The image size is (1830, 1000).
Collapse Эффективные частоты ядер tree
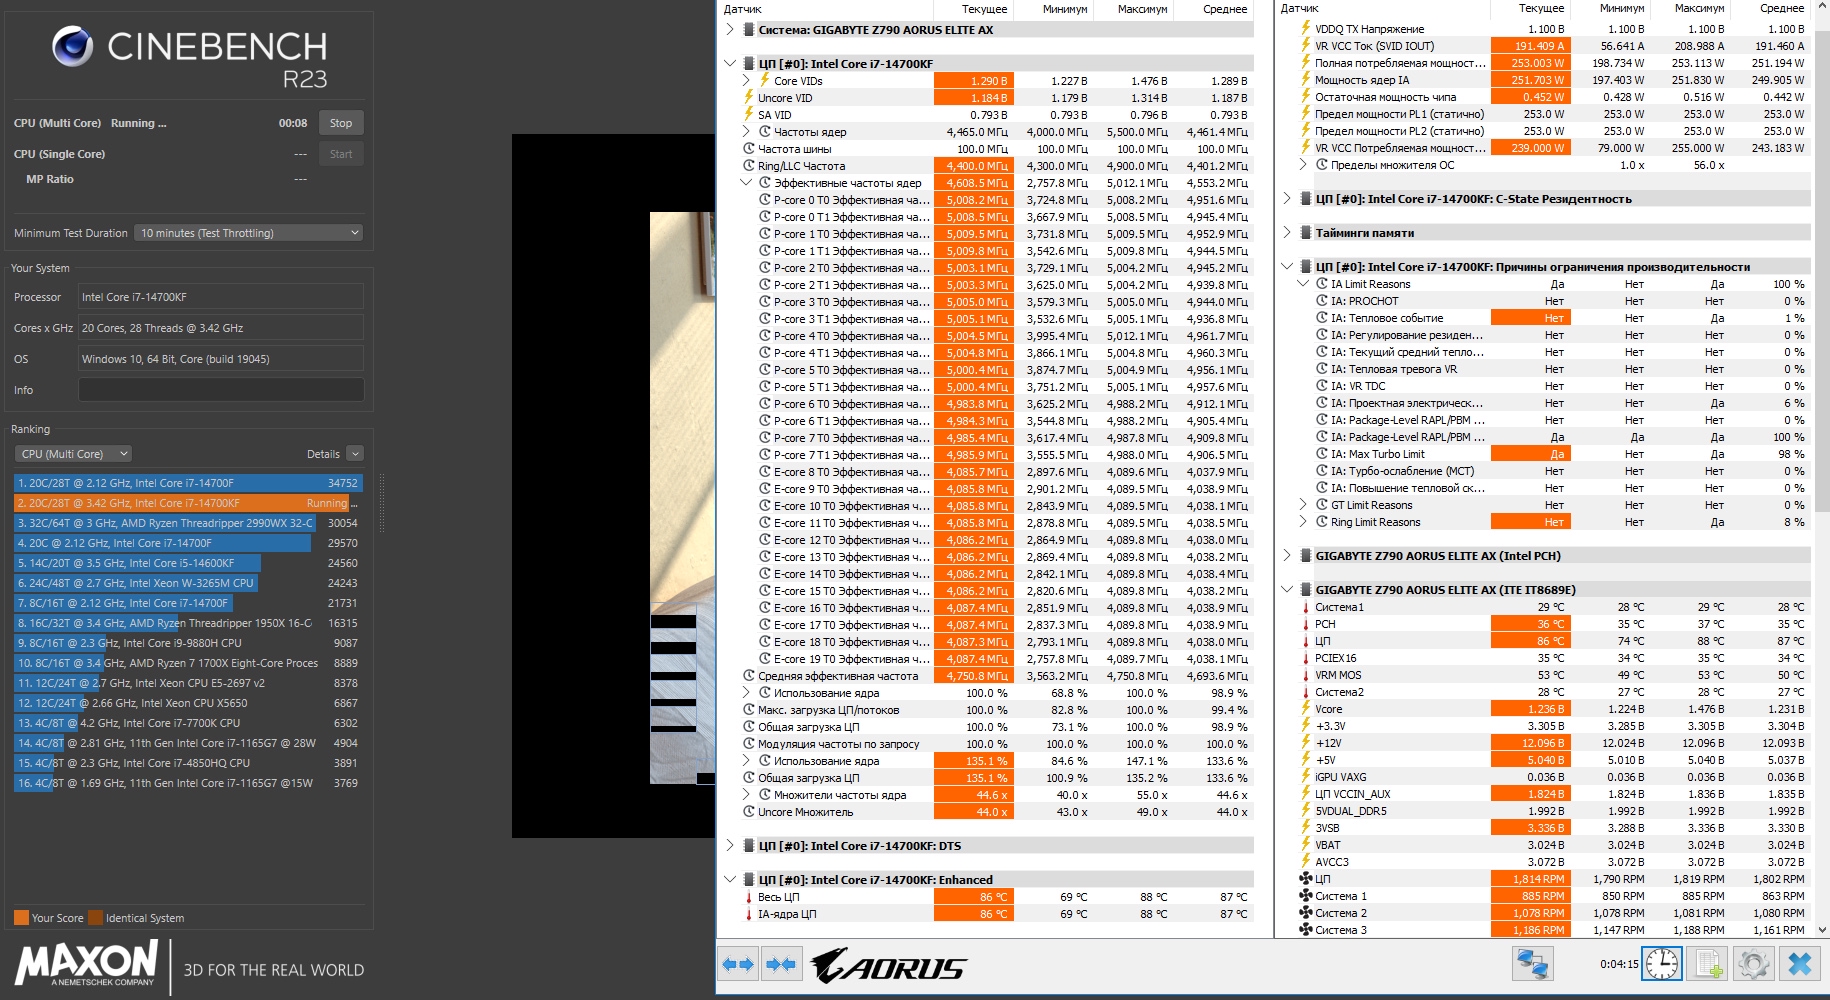click(x=746, y=183)
